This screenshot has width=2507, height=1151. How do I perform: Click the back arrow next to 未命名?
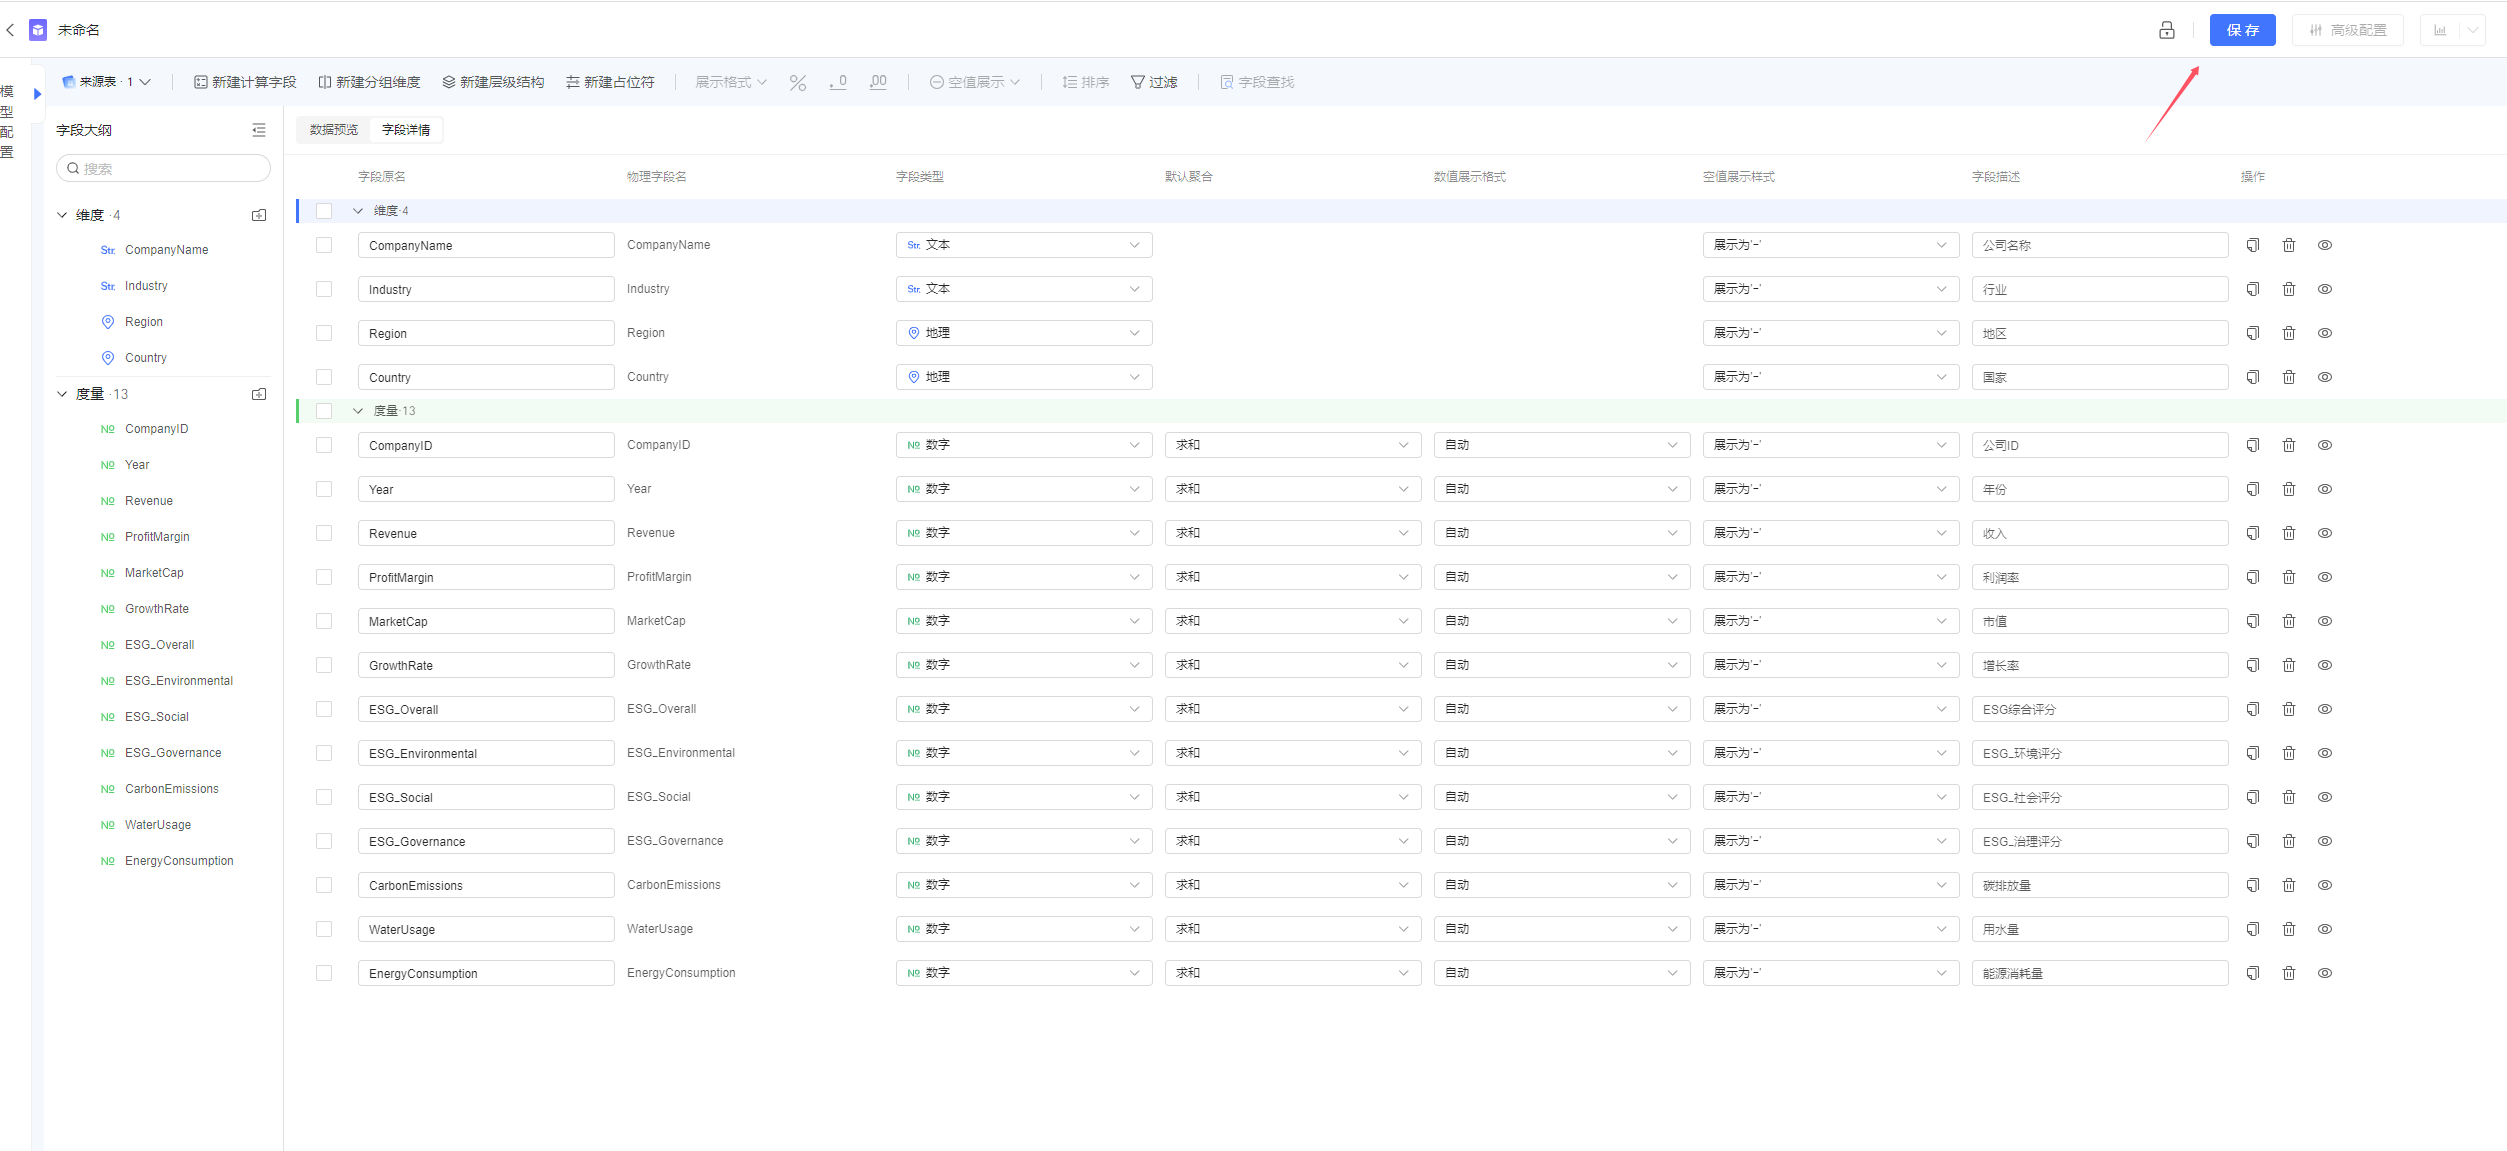point(11,30)
